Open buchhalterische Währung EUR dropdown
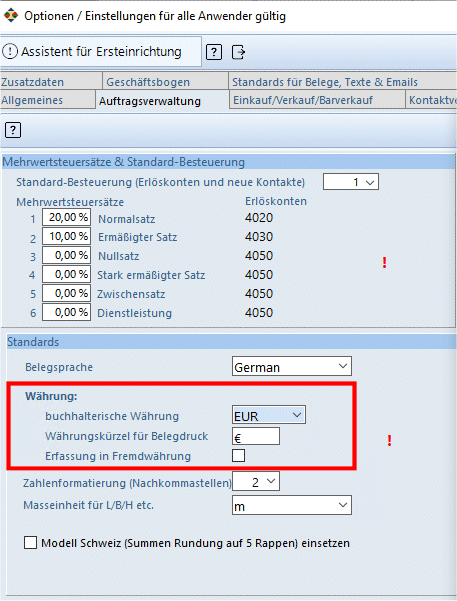This screenshot has width=457, height=601. pos(269,415)
